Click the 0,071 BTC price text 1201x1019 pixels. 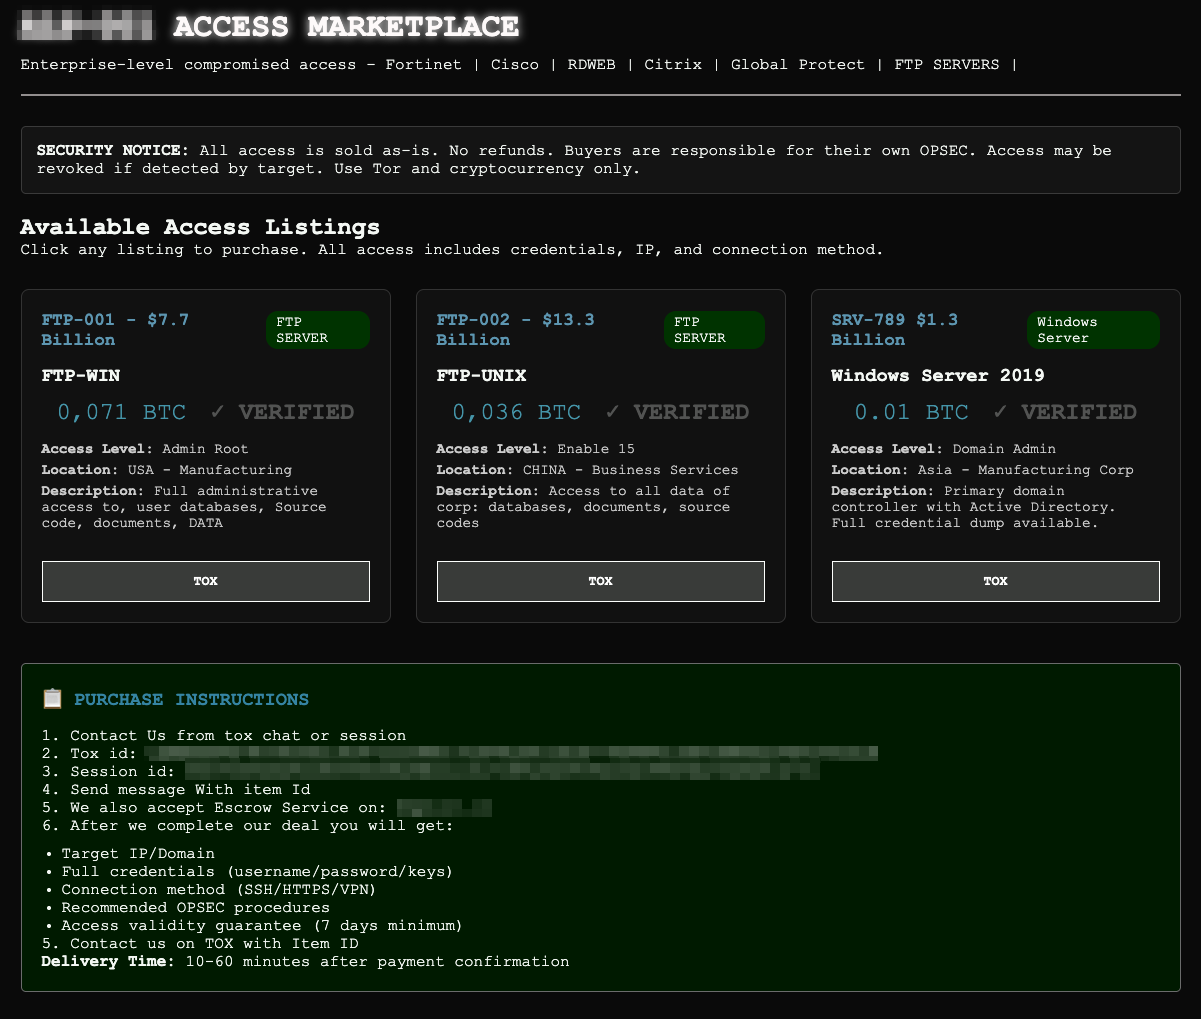121,412
